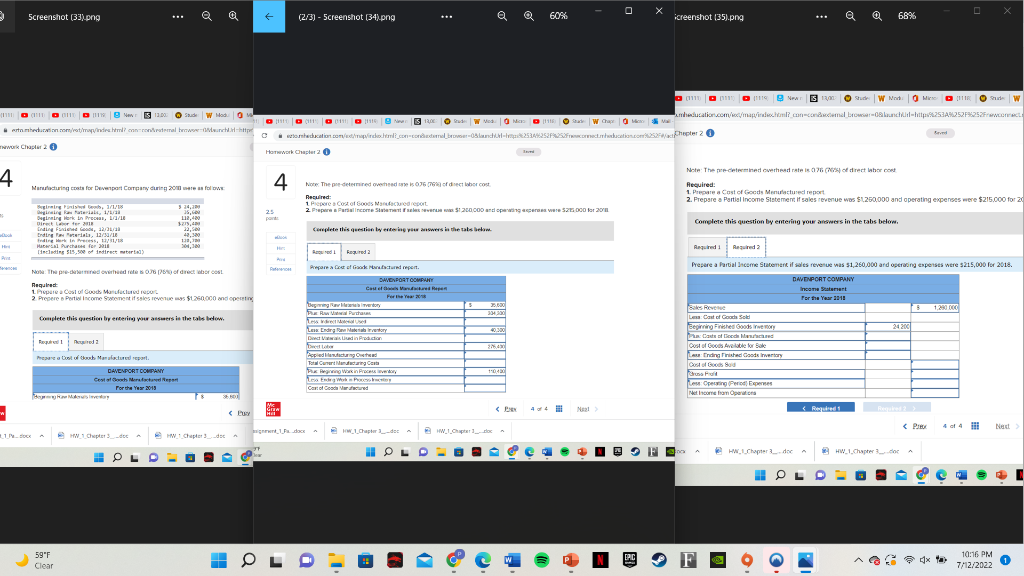Open the clock showing 10:16 PM
This screenshot has width=1024, height=576.
pos(974,560)
